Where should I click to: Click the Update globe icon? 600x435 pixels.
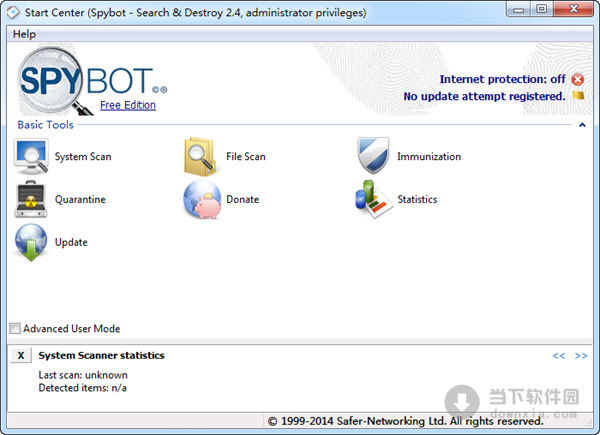click(x=31, y=242)
